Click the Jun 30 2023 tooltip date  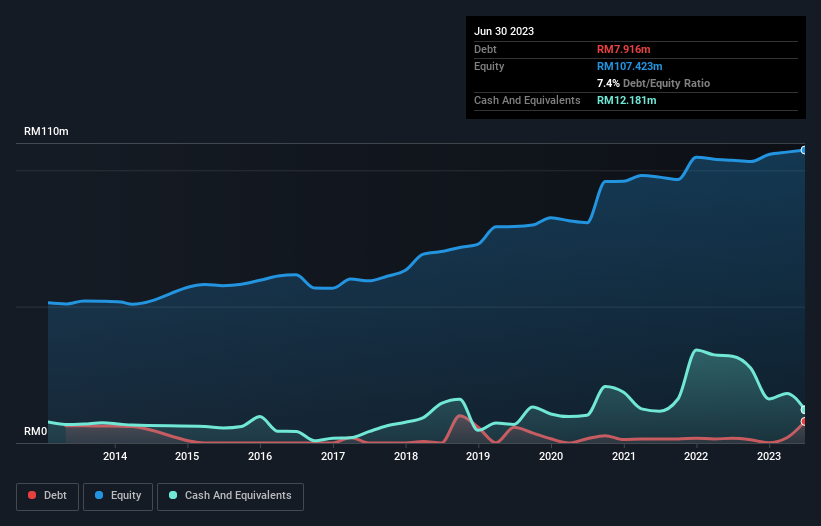[504, 31]
